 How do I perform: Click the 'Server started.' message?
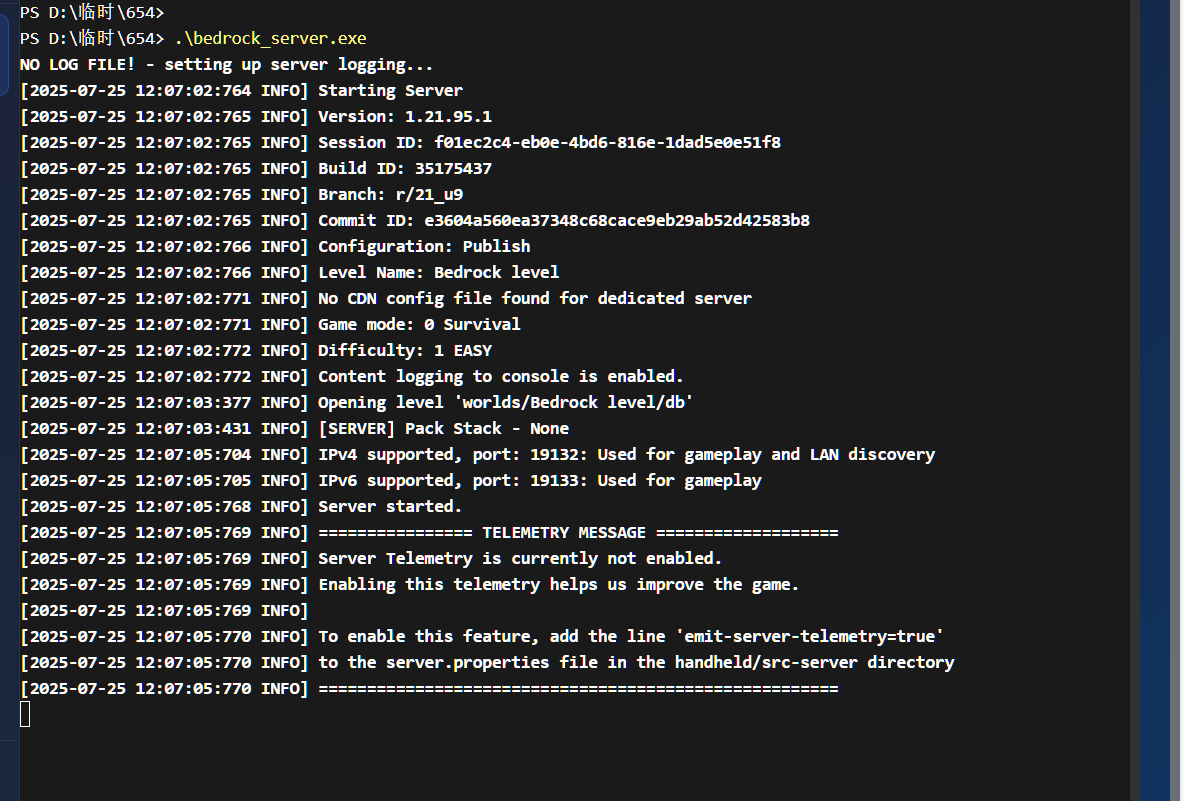[390, 507]
